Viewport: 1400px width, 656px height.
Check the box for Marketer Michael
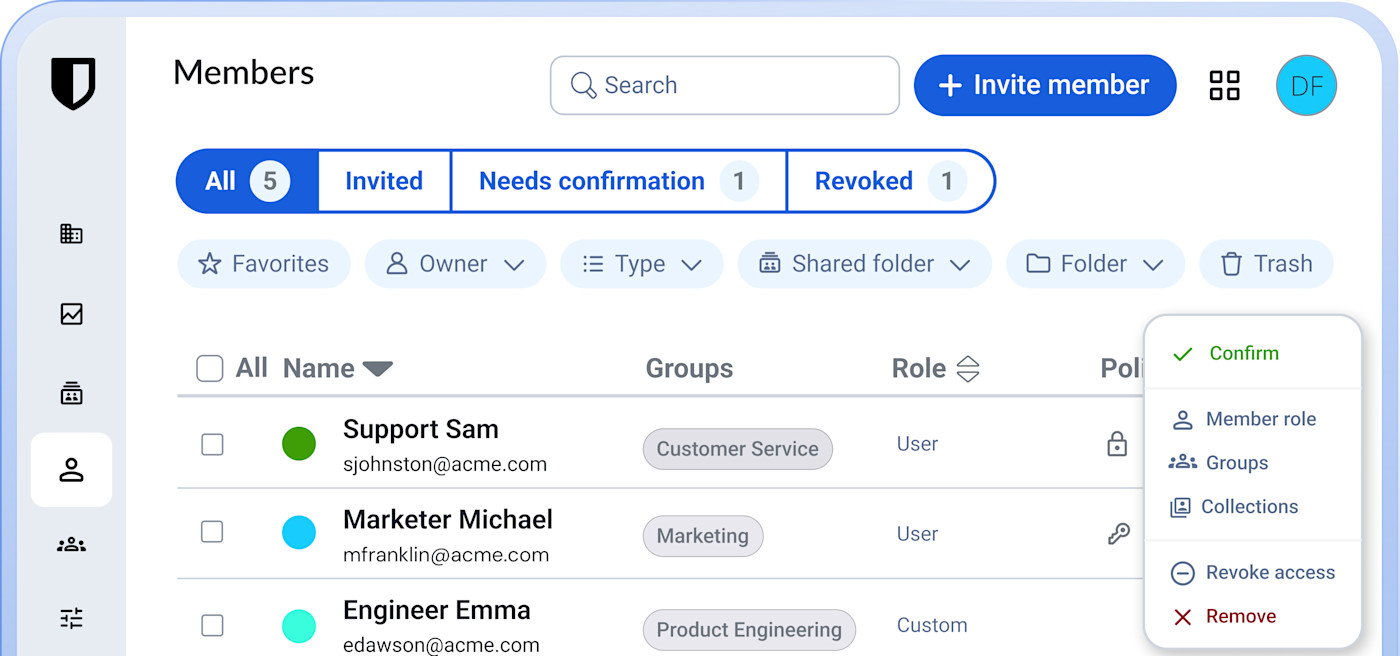pyautogui.click(x=212, y=531)
